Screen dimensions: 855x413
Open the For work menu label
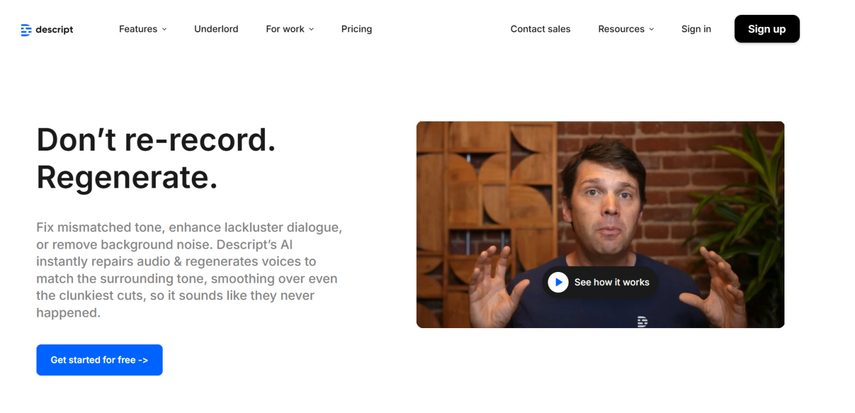coord(285,29)
